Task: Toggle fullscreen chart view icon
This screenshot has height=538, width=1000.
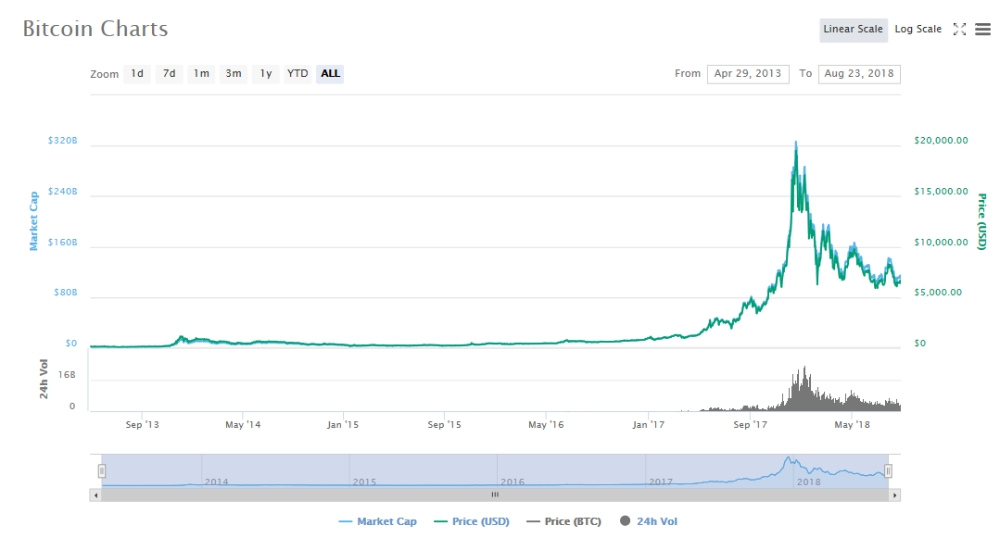Action: [959, 29]
